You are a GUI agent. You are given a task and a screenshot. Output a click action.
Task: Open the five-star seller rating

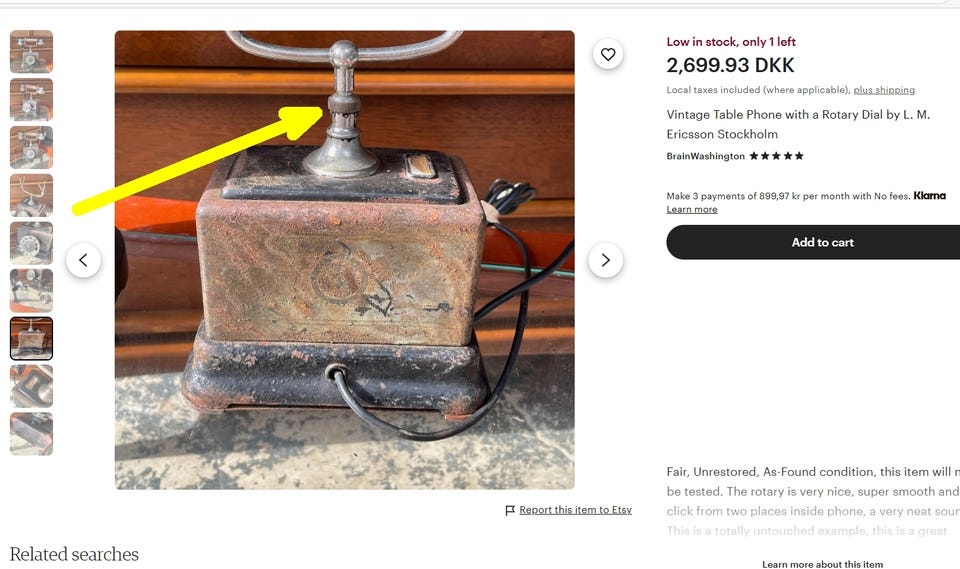(776, 156)
